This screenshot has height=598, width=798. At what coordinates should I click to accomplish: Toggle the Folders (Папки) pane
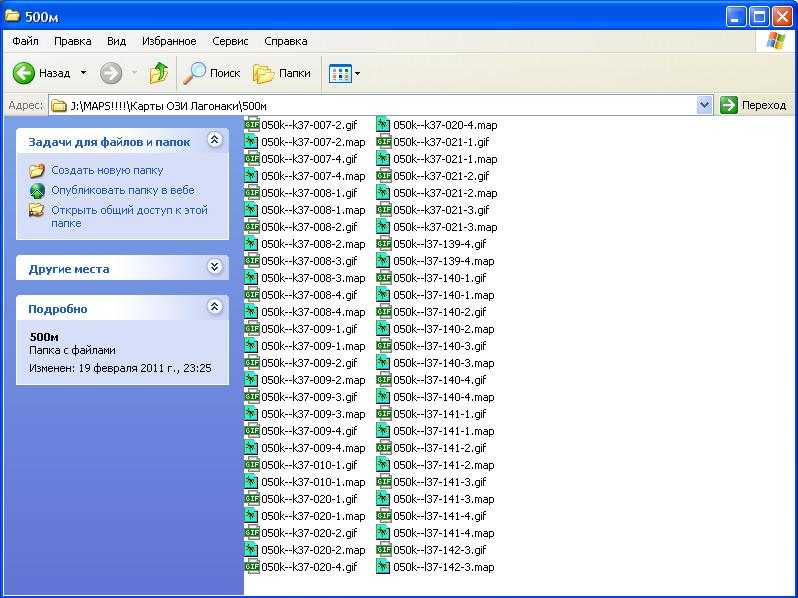(264, 73)
